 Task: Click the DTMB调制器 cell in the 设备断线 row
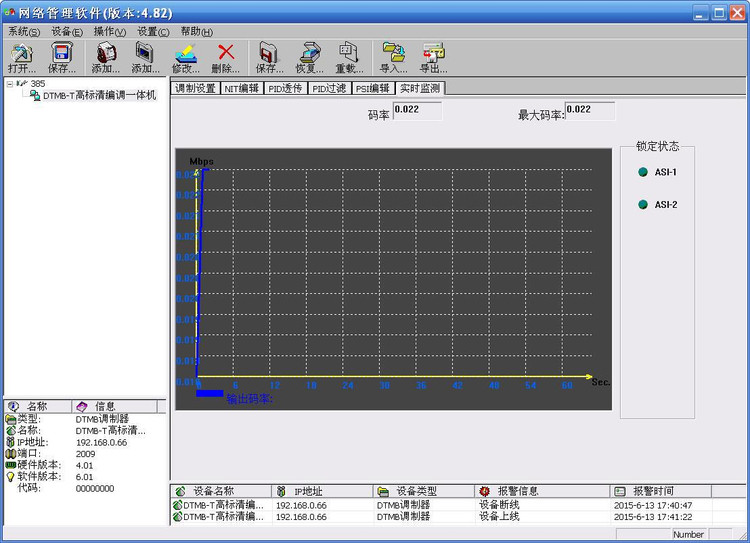pyautogui.click(x=403, y=505)
